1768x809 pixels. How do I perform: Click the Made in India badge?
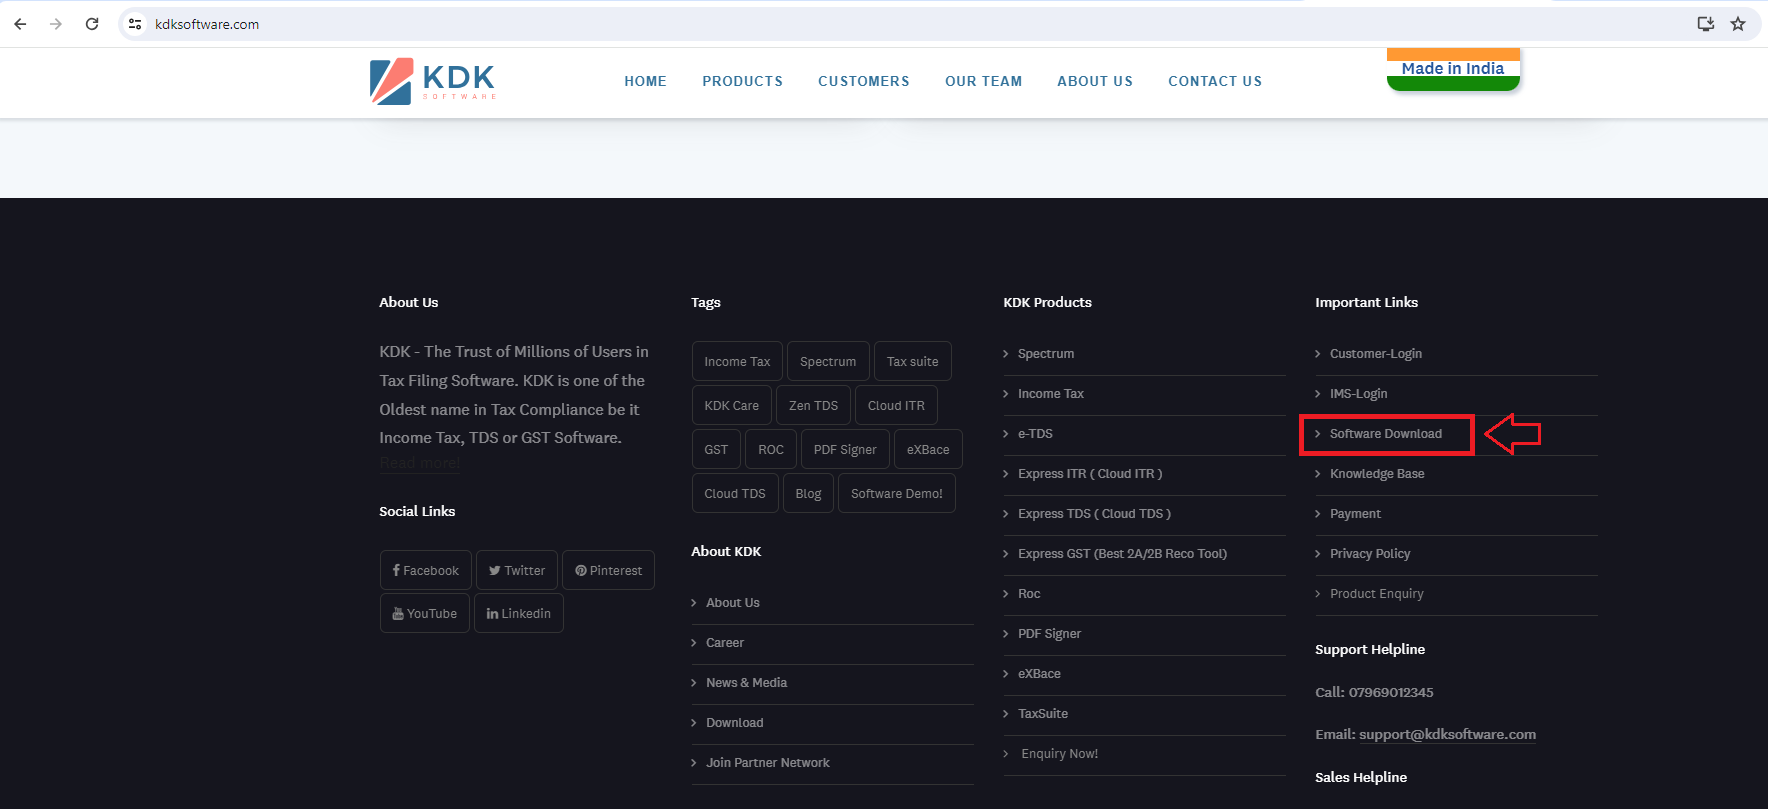1453,69
